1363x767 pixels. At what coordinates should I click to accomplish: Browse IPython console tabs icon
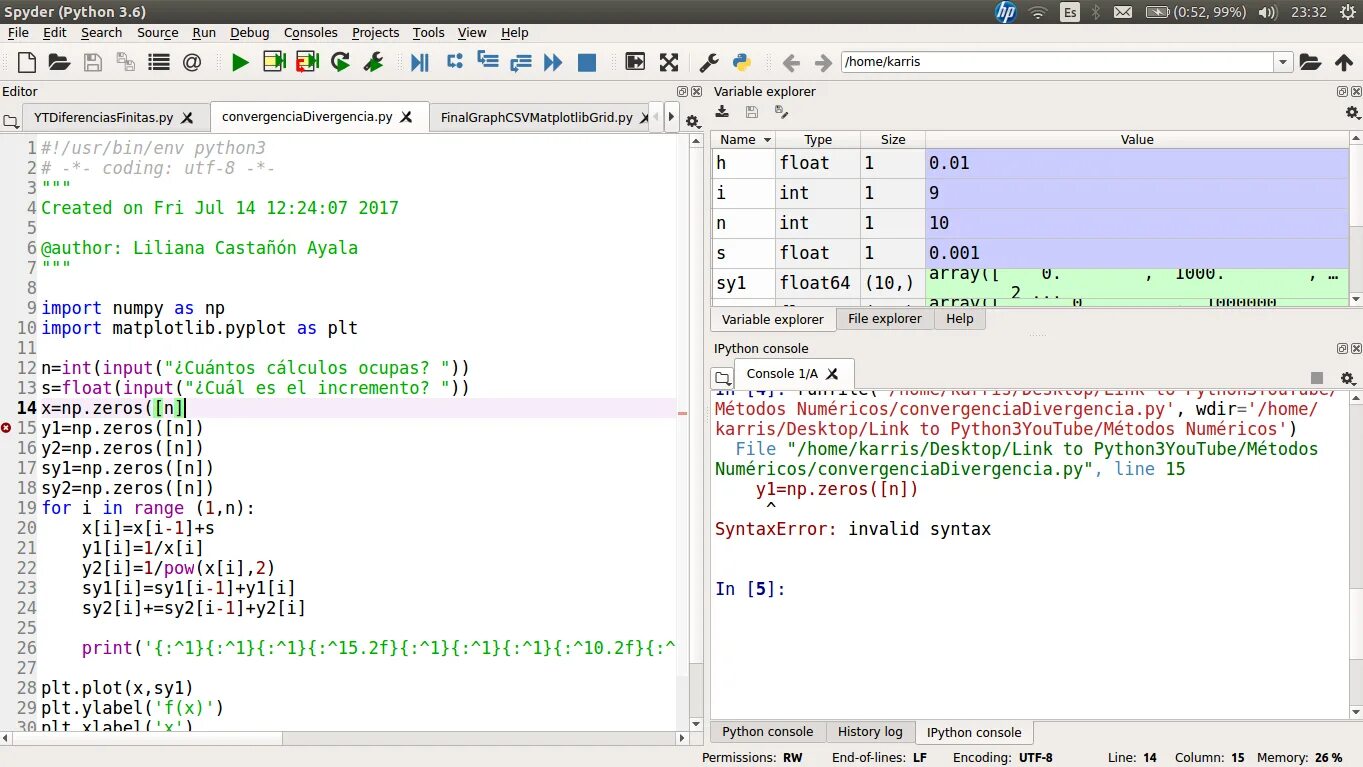(x=722, y=378)
